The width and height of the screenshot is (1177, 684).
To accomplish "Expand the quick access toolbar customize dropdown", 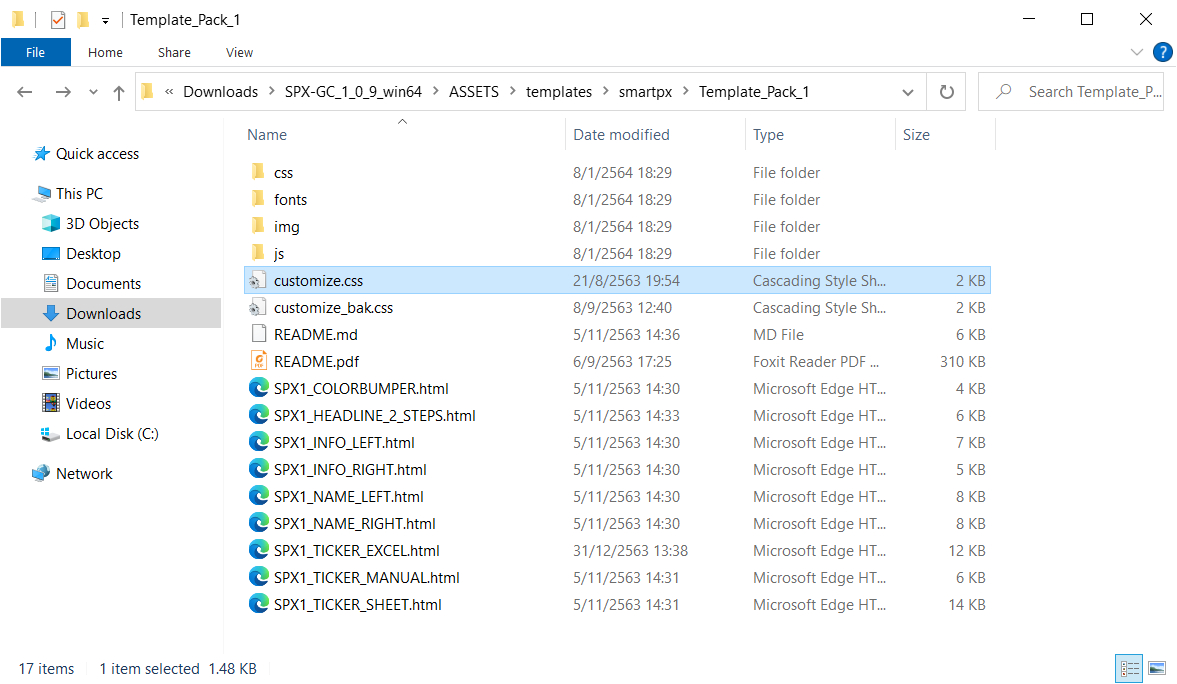I will coord(104,19).
